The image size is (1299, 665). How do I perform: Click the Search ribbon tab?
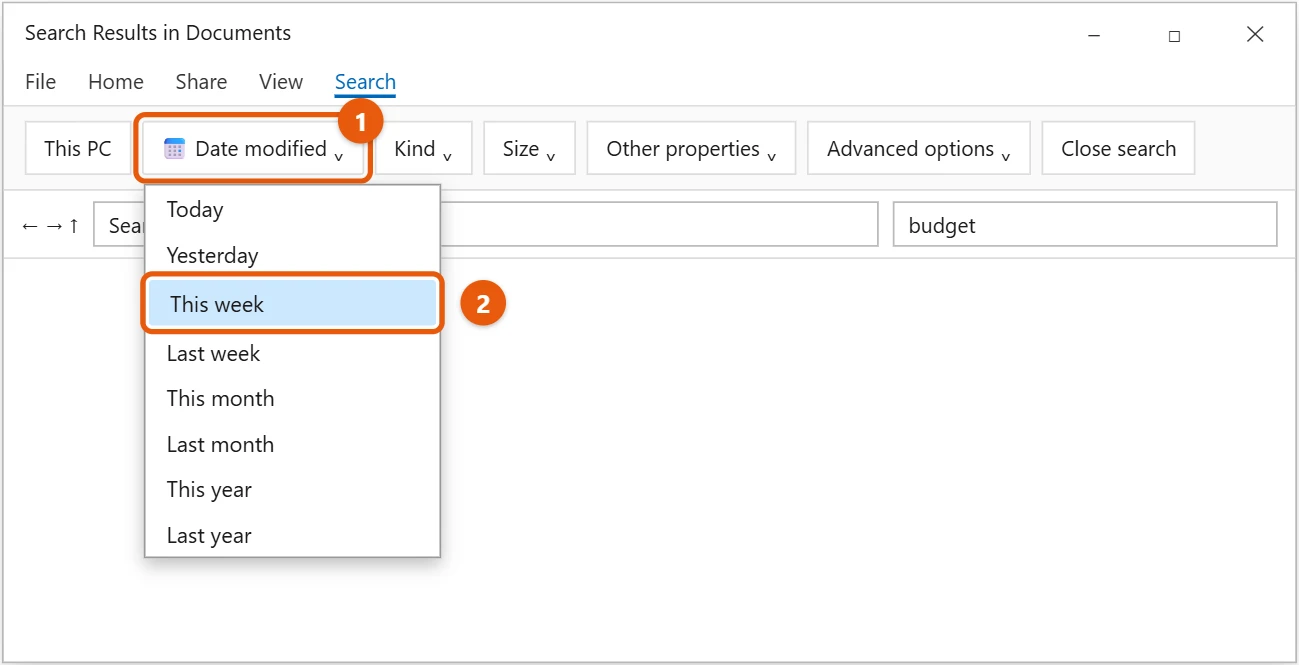pos(365,82)
